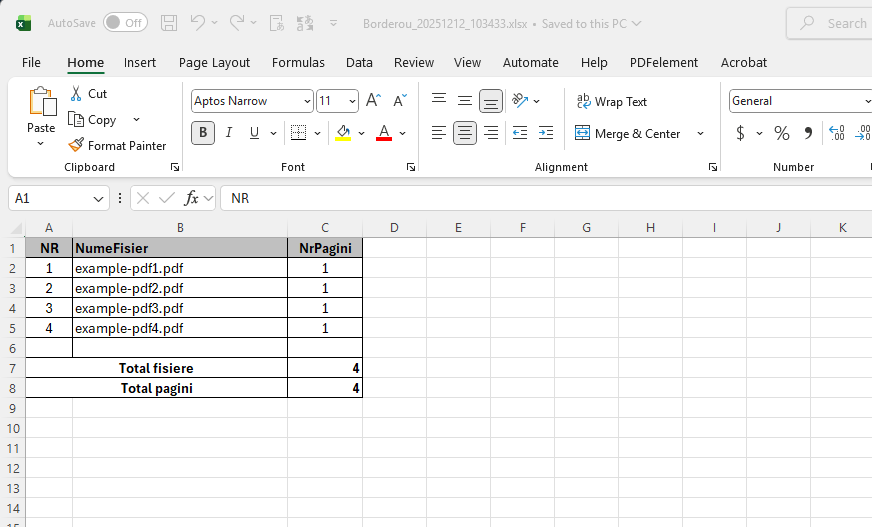Click the Enter checkmark in formula bar
The image size is (872, 527).
coord(166,198)
